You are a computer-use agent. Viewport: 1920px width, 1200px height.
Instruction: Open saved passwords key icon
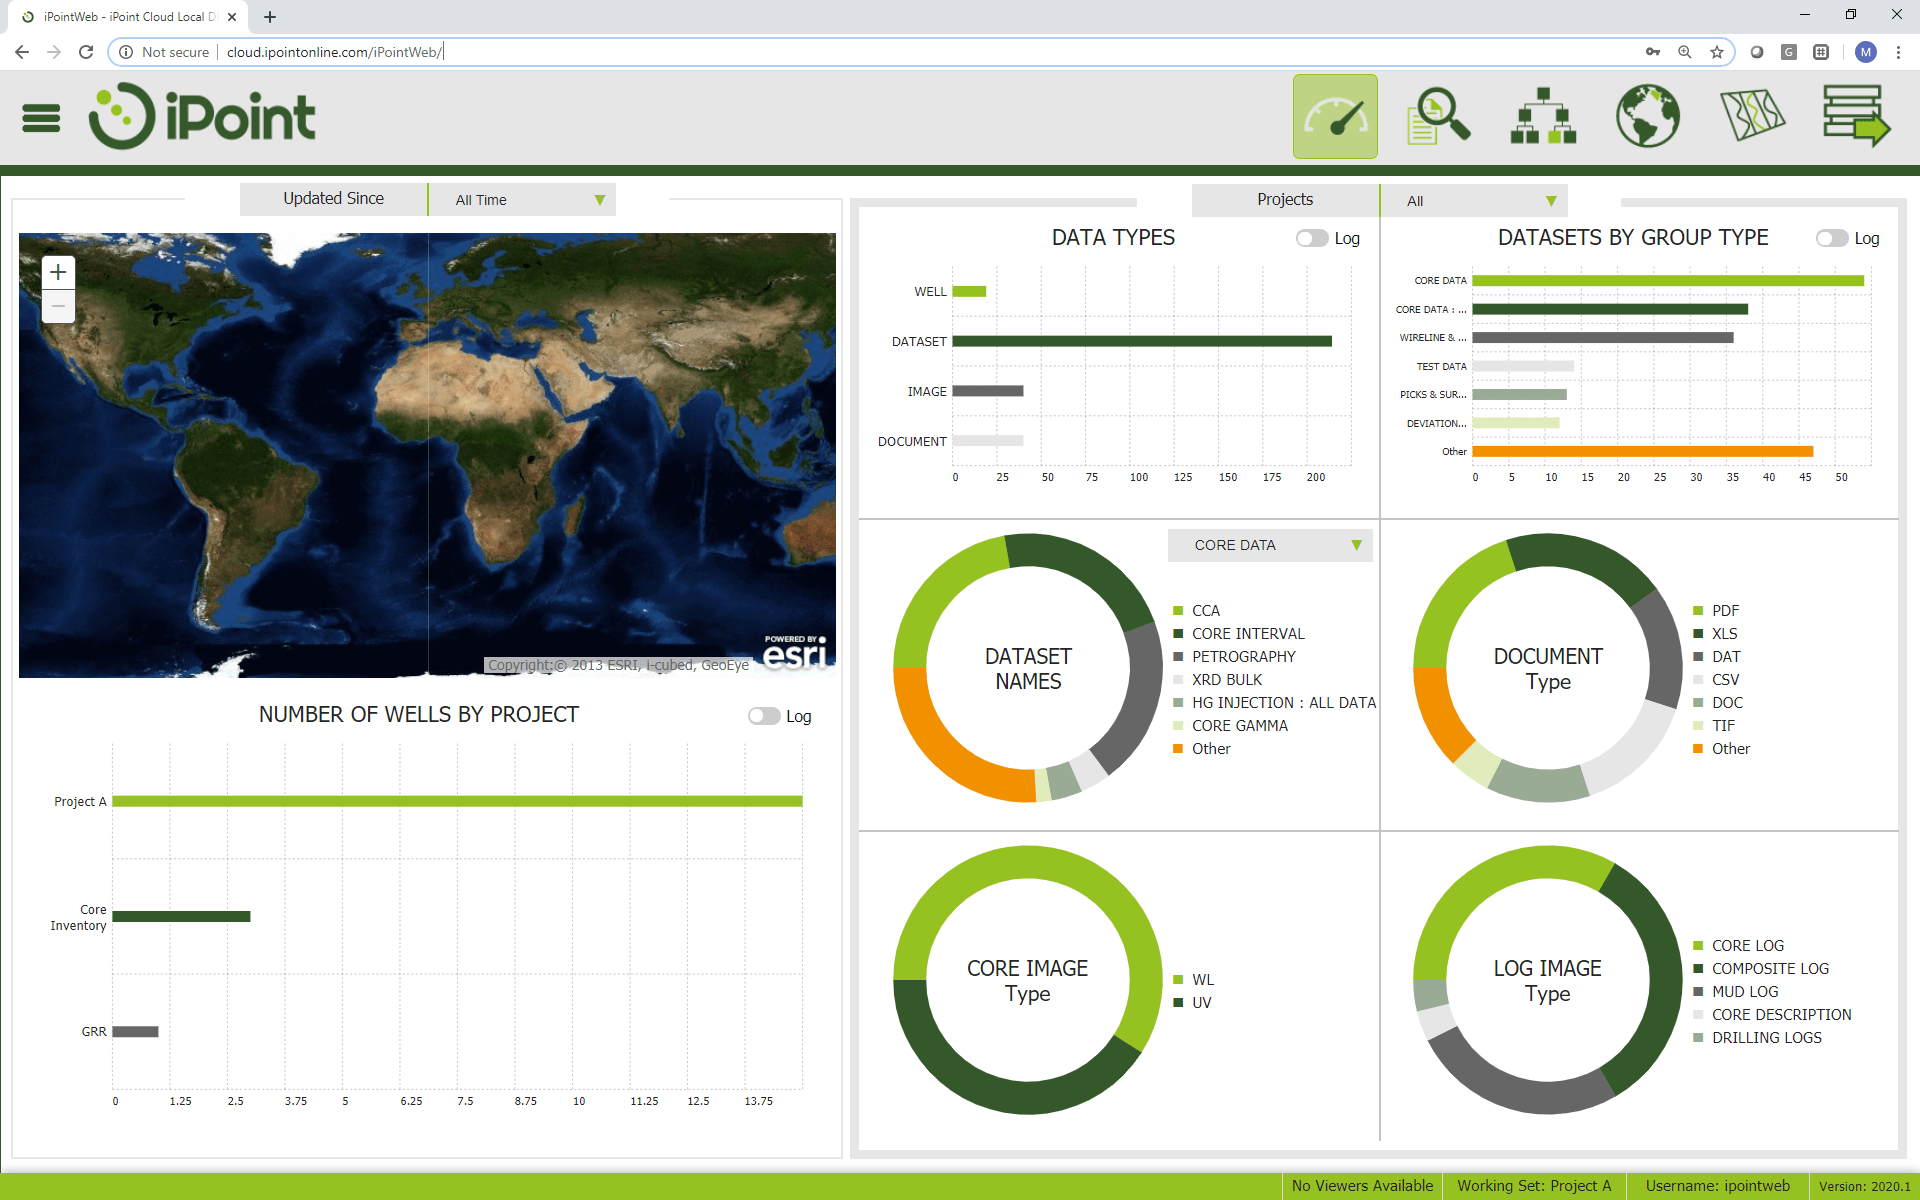click(x=1653, y=52)
